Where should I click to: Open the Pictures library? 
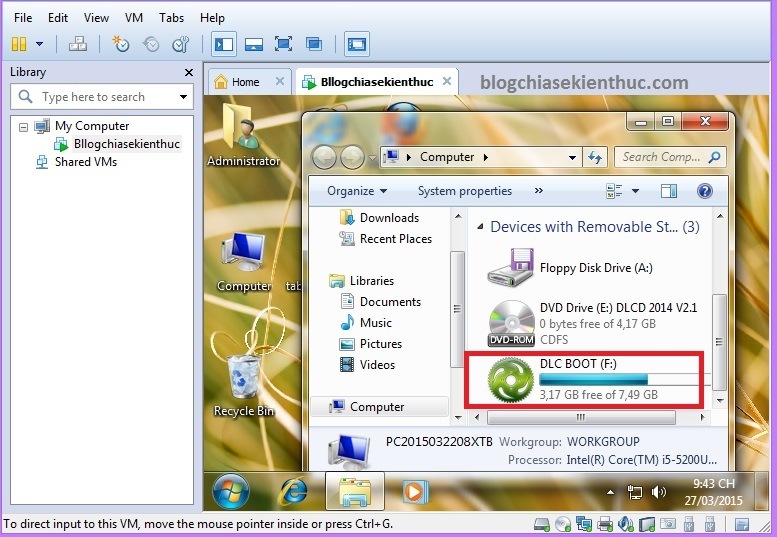(x=371, y=344)
